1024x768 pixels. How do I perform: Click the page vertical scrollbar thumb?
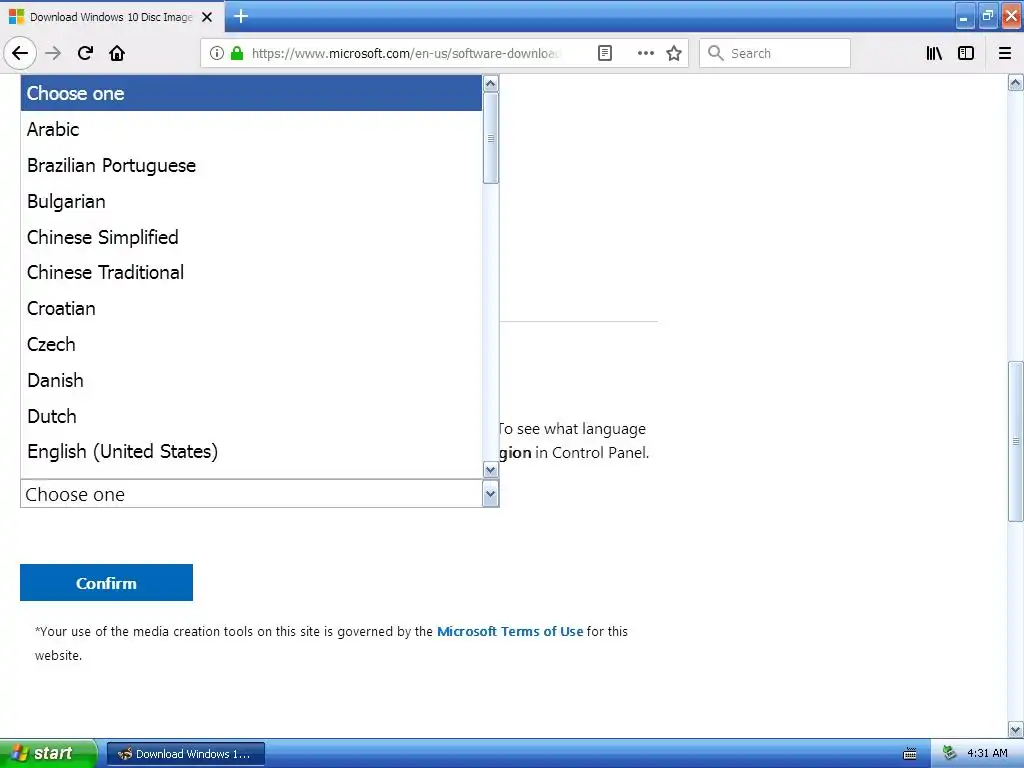(1016, 441)
